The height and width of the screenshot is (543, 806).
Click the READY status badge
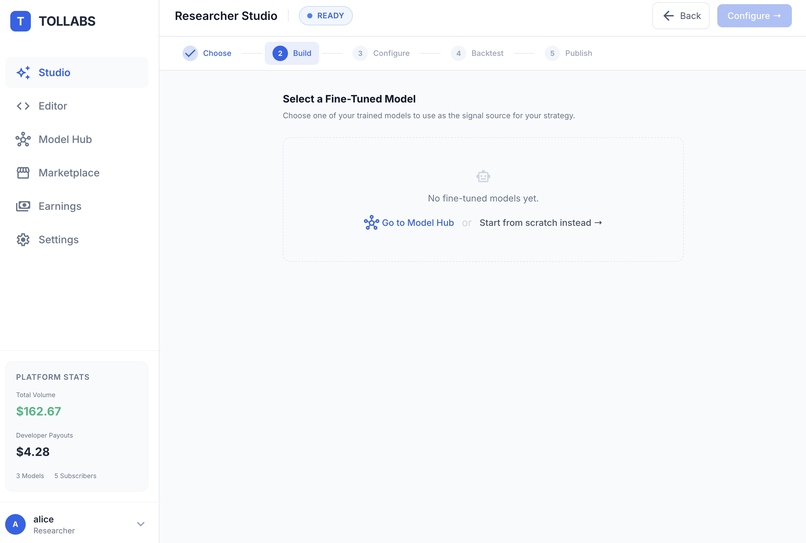point(326,16)
